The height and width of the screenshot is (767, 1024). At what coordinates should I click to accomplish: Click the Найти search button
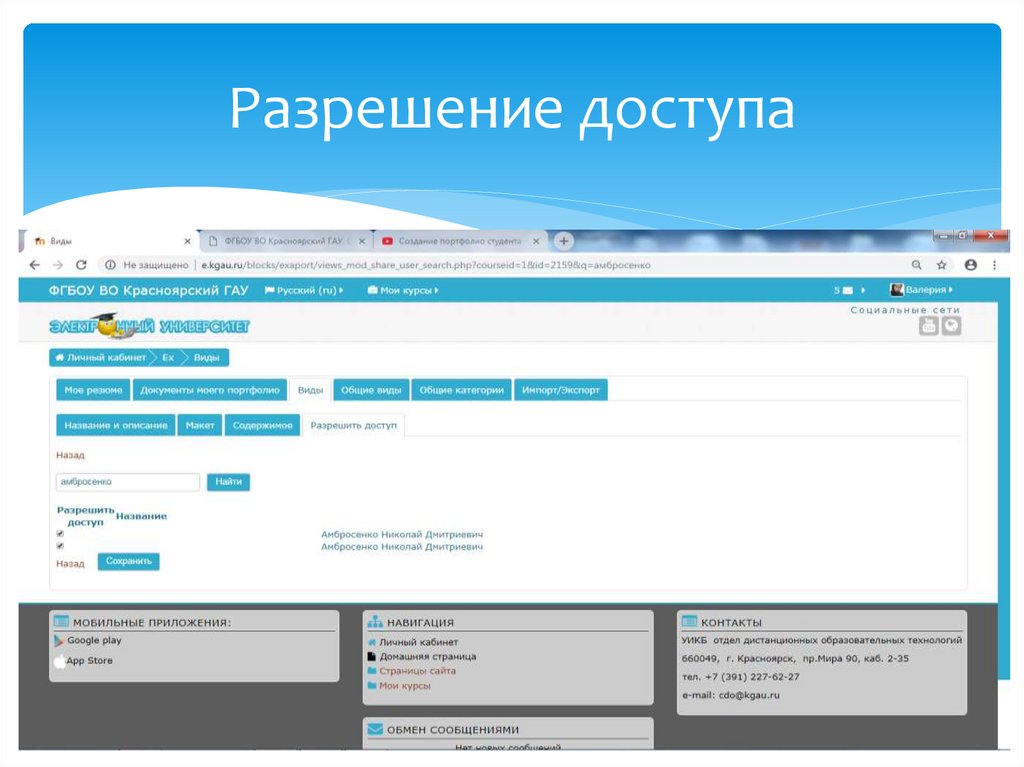click(x=229, y=482)
